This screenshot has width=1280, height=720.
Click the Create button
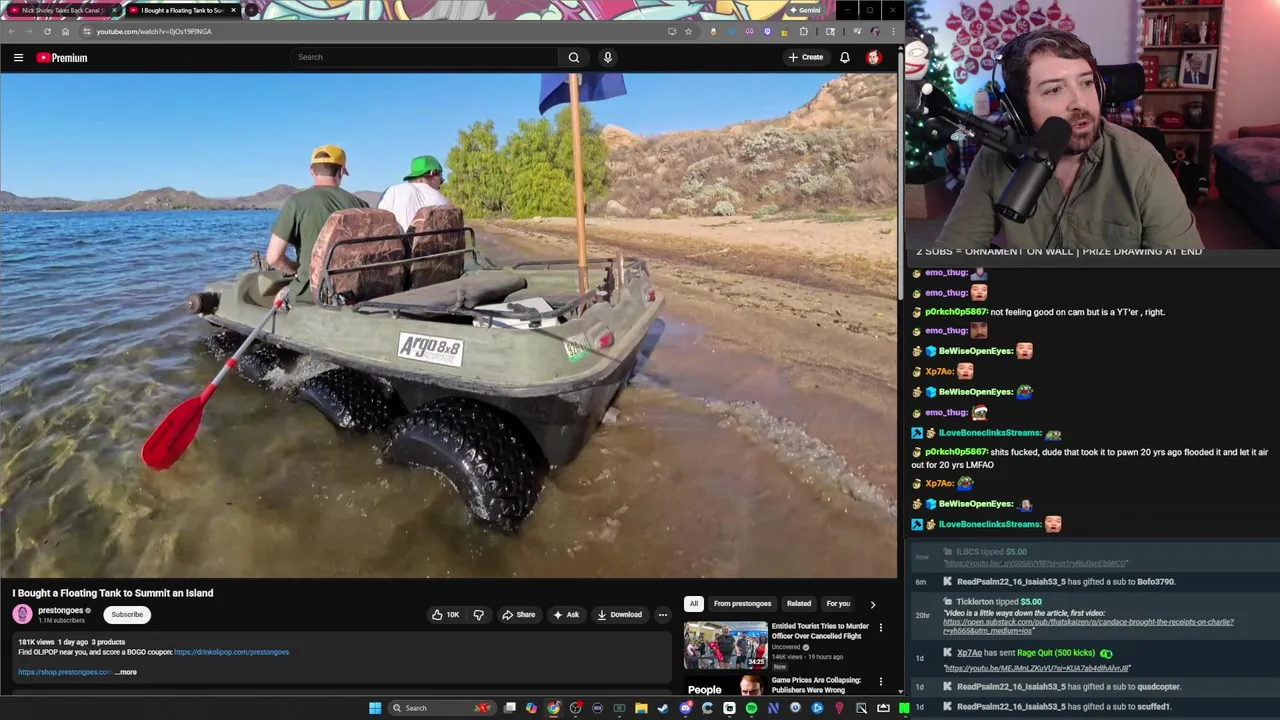coord(805,57)
